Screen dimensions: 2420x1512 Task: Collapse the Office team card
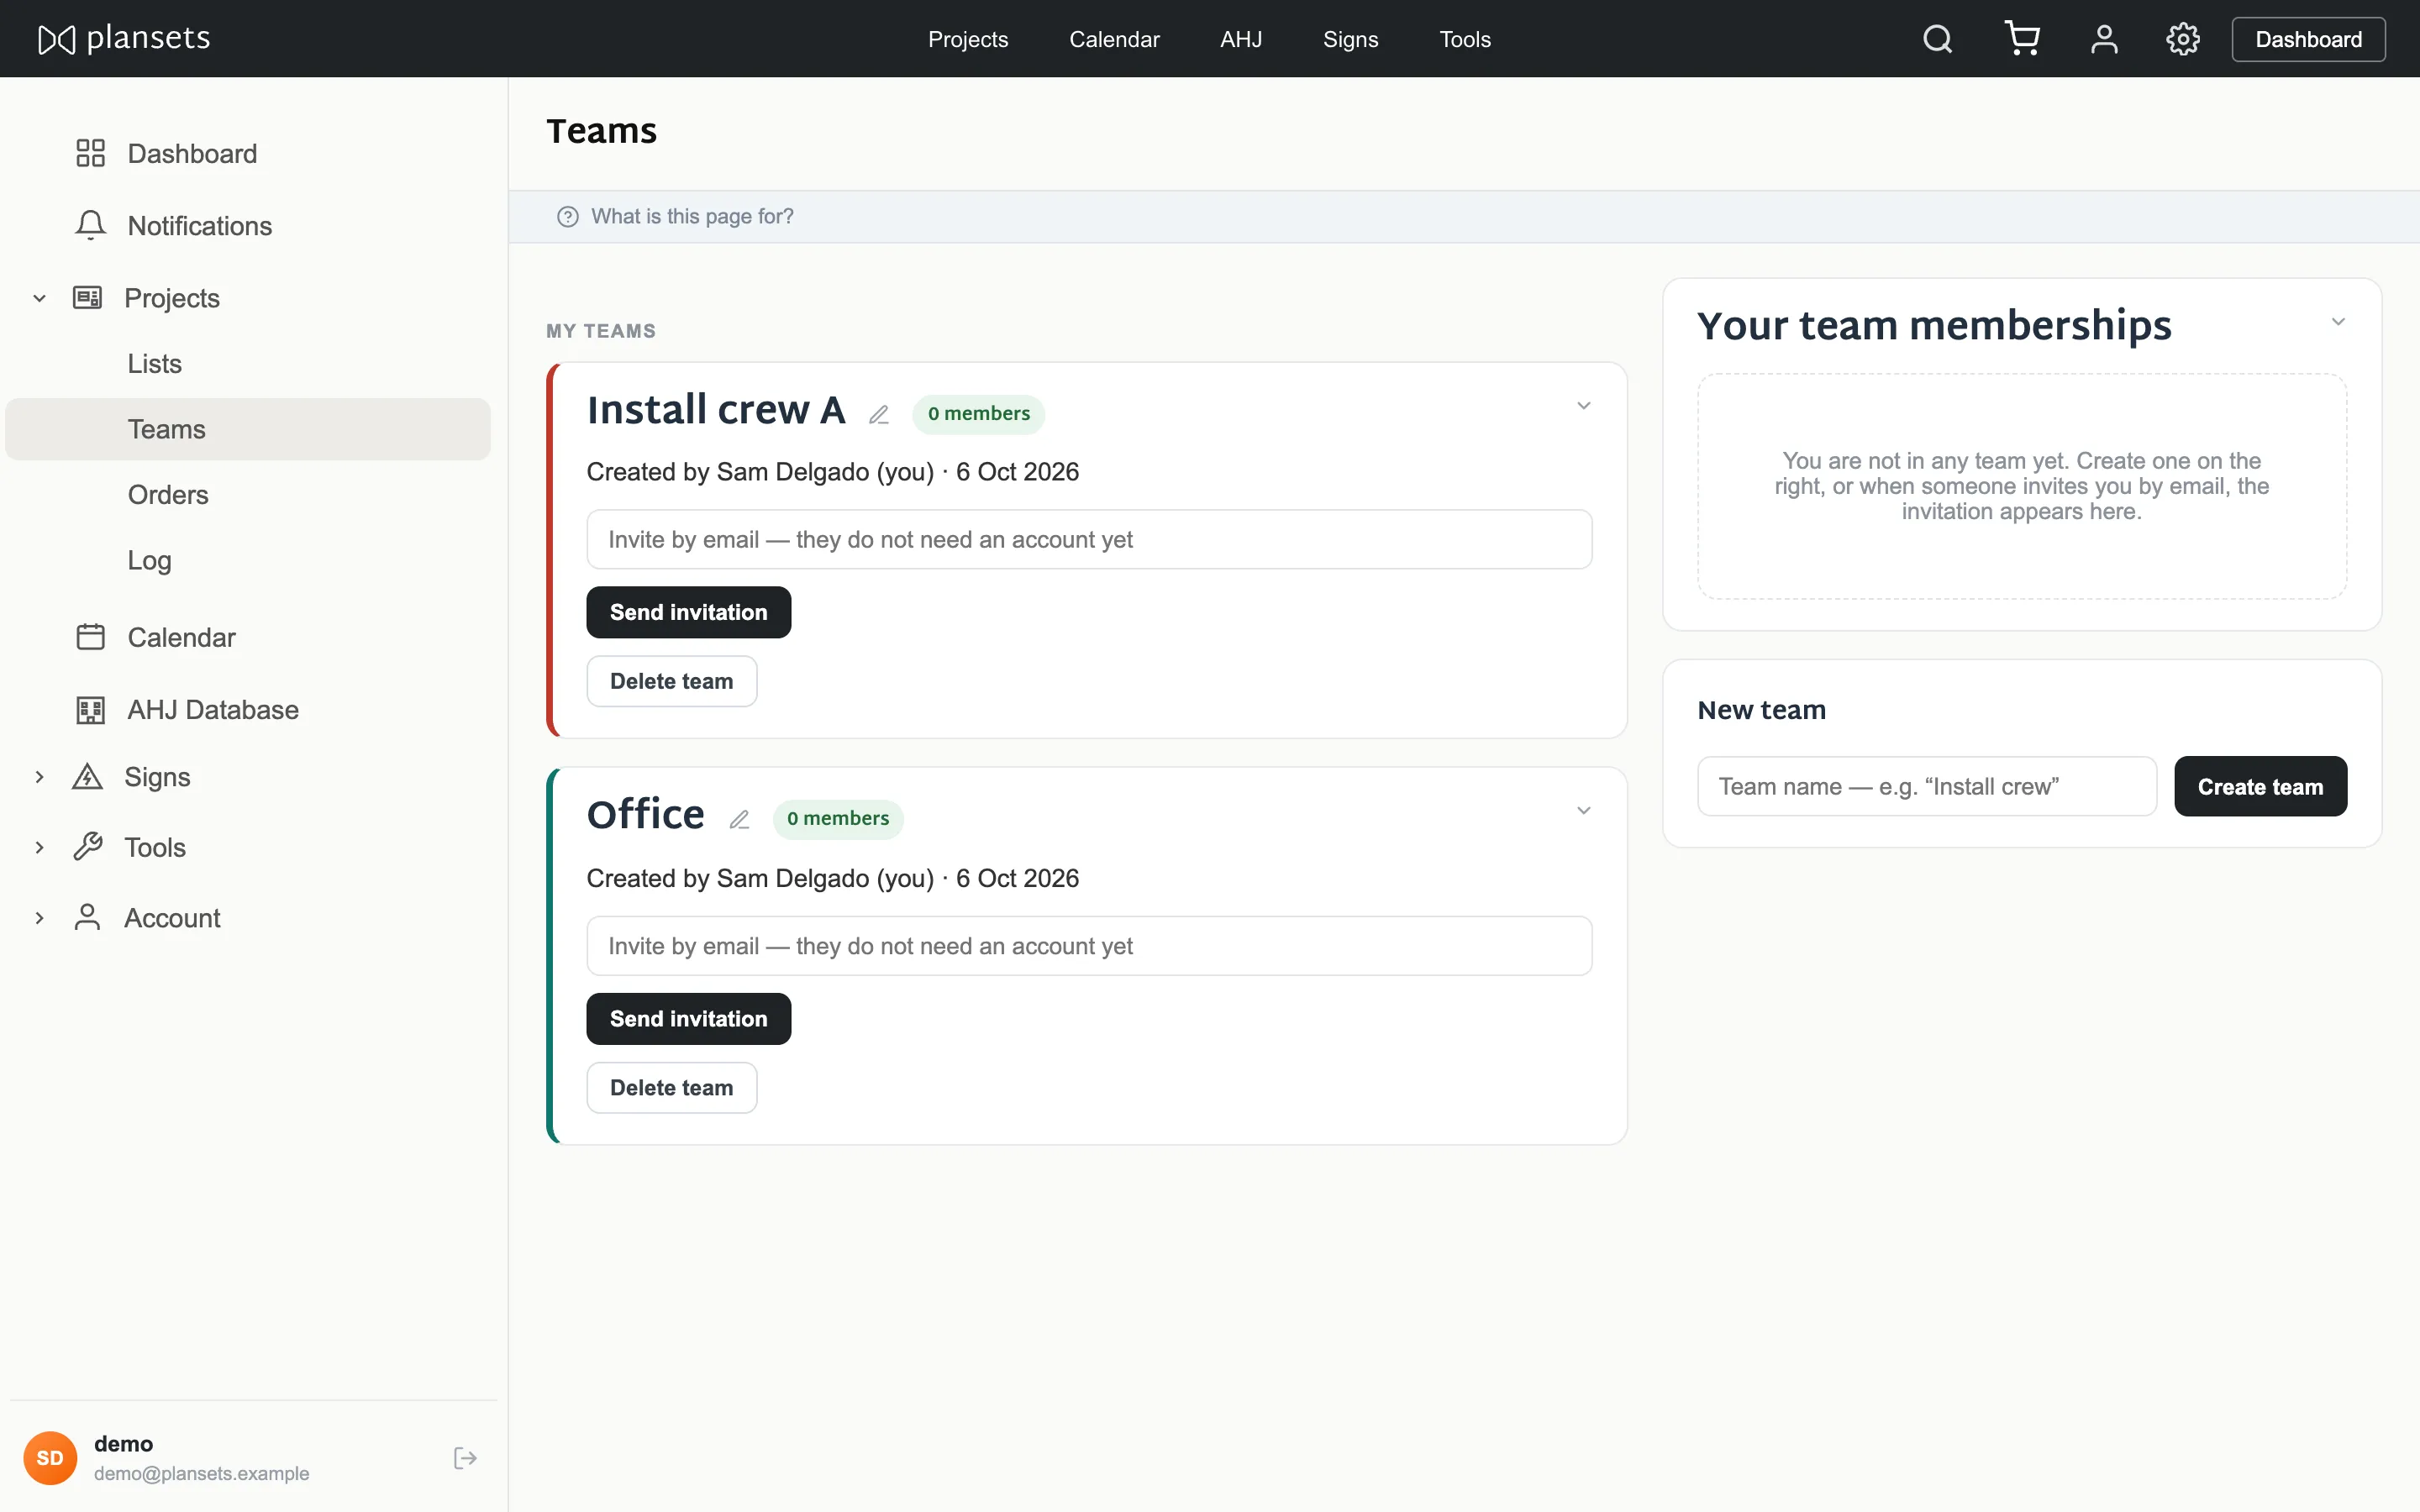click(x=1584, y=811)
